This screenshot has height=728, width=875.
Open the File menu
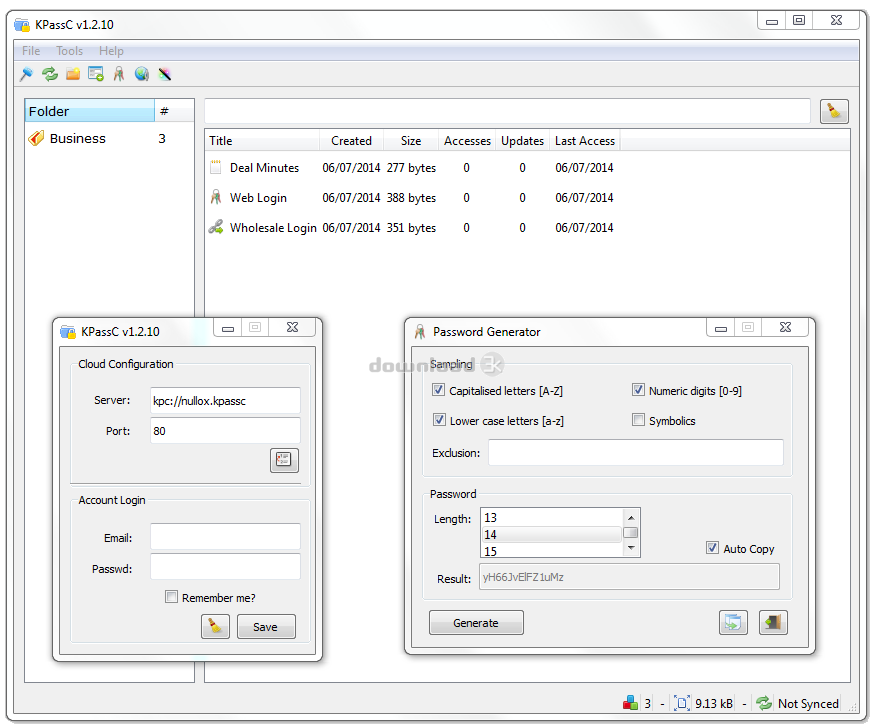(31, 51)
